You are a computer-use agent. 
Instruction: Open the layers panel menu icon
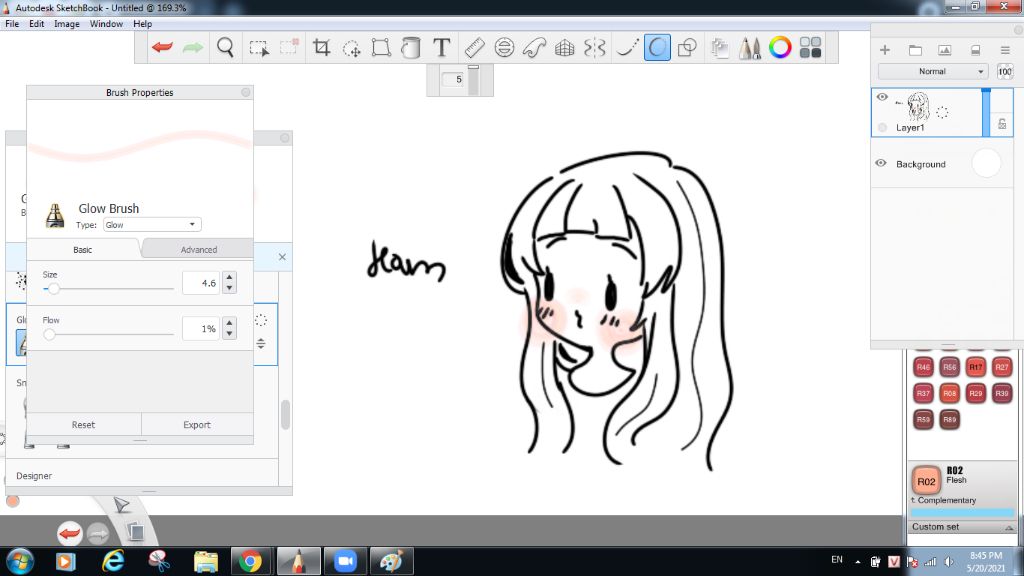point(1005,50)
